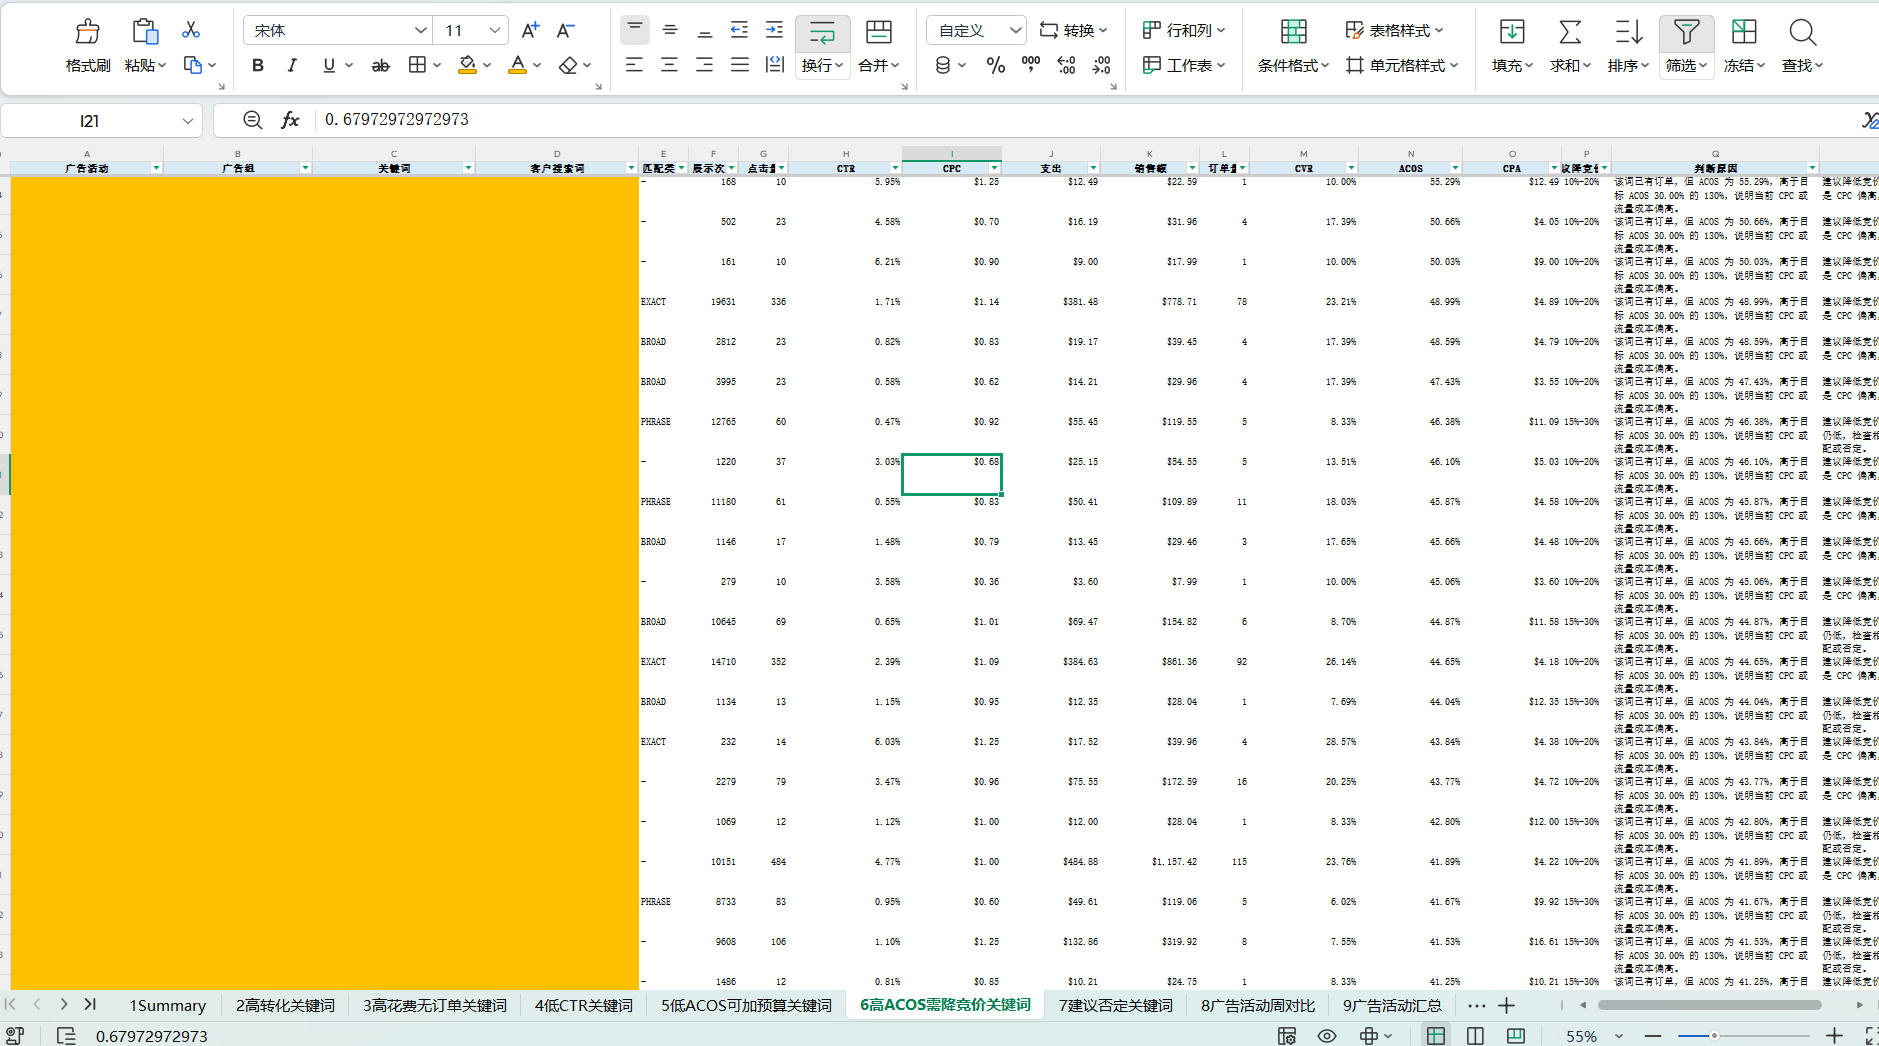
Task: Add a new sheet with the plus button
Action: [1507, 1005]
